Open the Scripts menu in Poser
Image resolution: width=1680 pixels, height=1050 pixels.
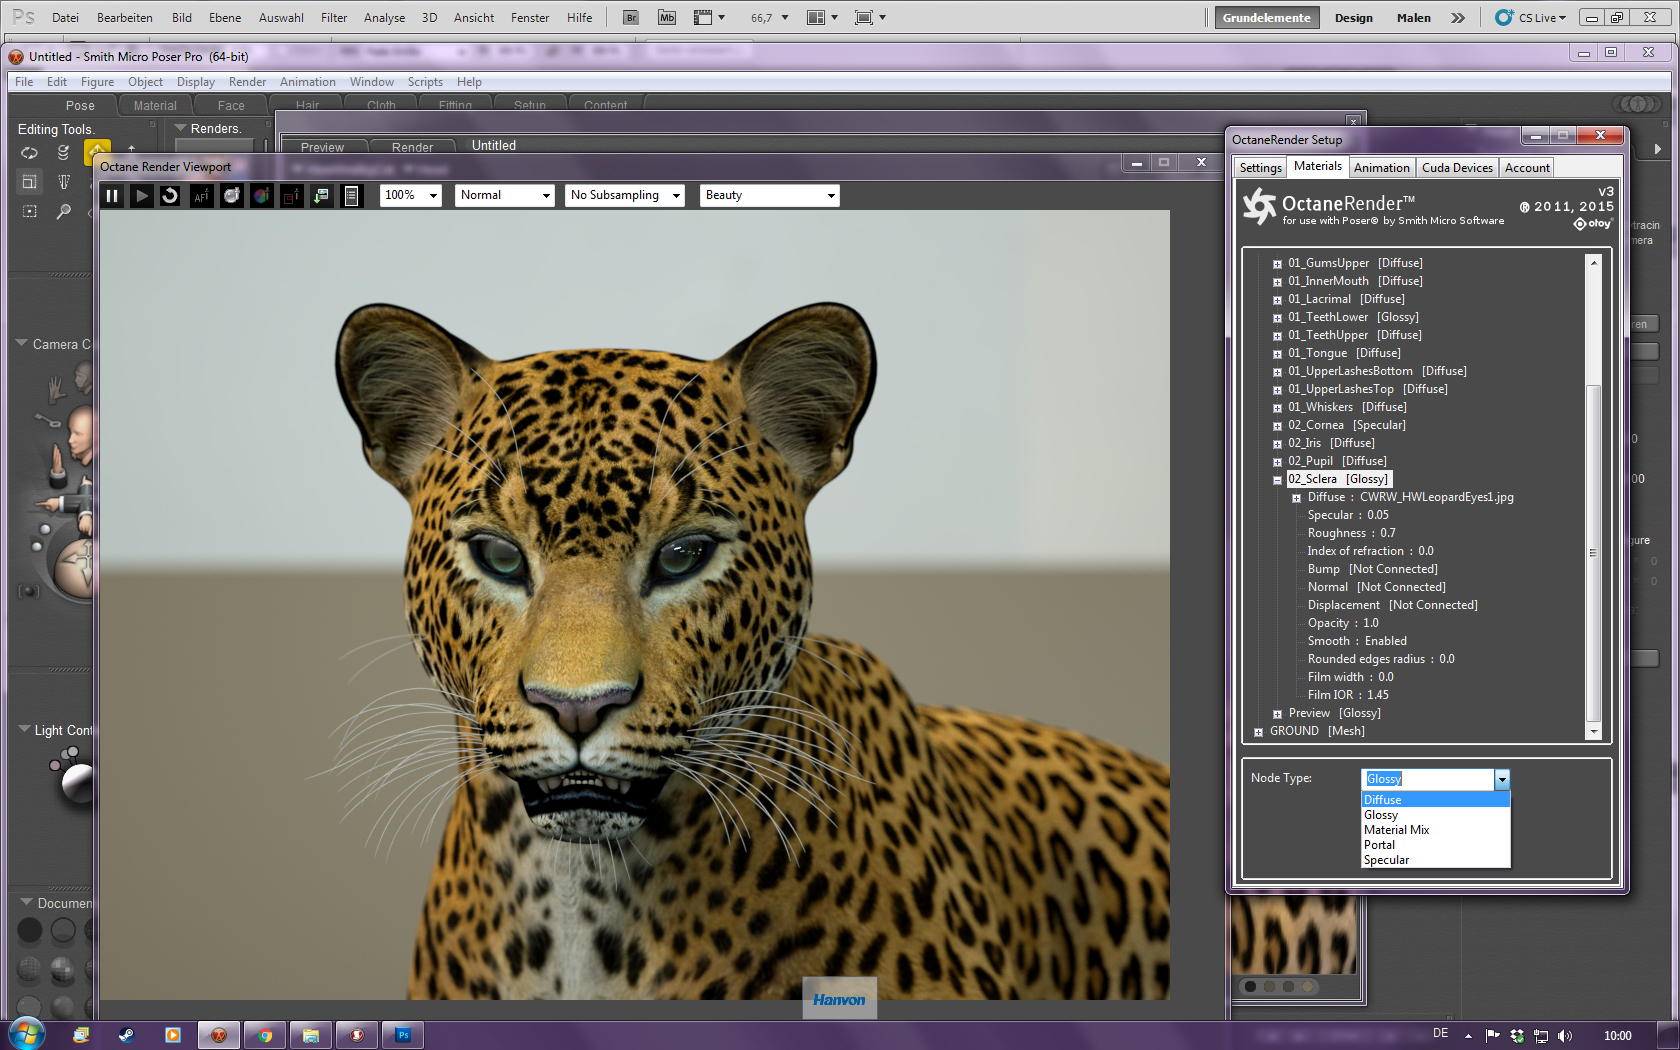(425, 82)
